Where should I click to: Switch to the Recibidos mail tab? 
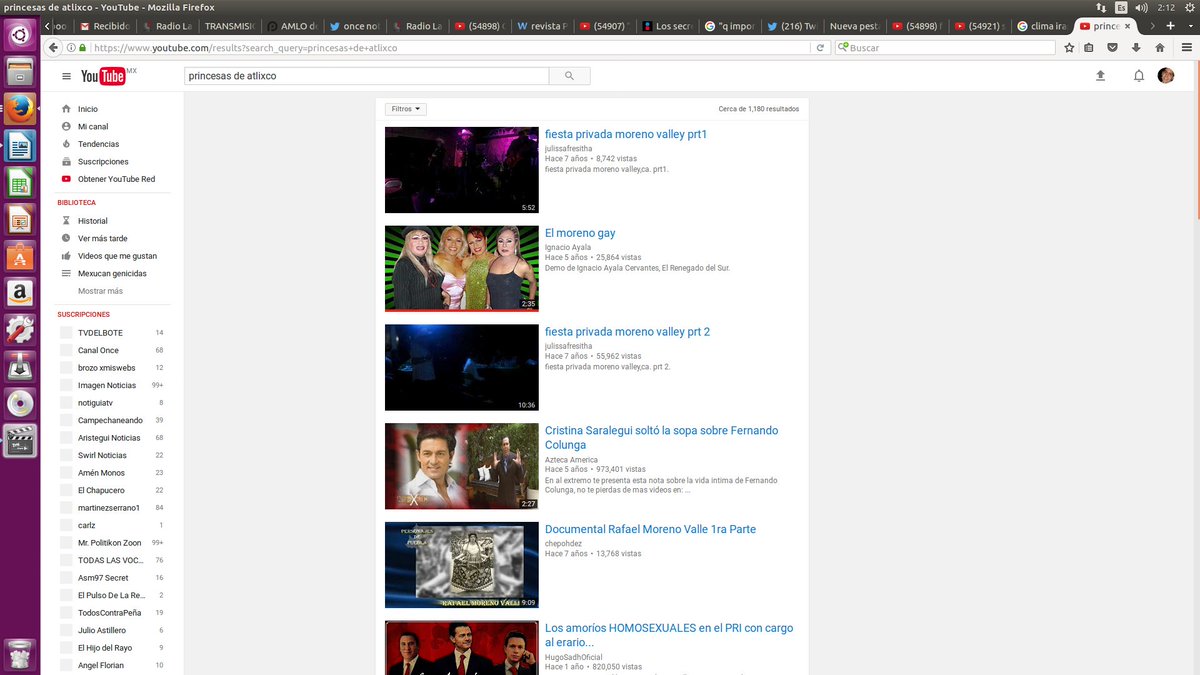click(x=104, y=26)
